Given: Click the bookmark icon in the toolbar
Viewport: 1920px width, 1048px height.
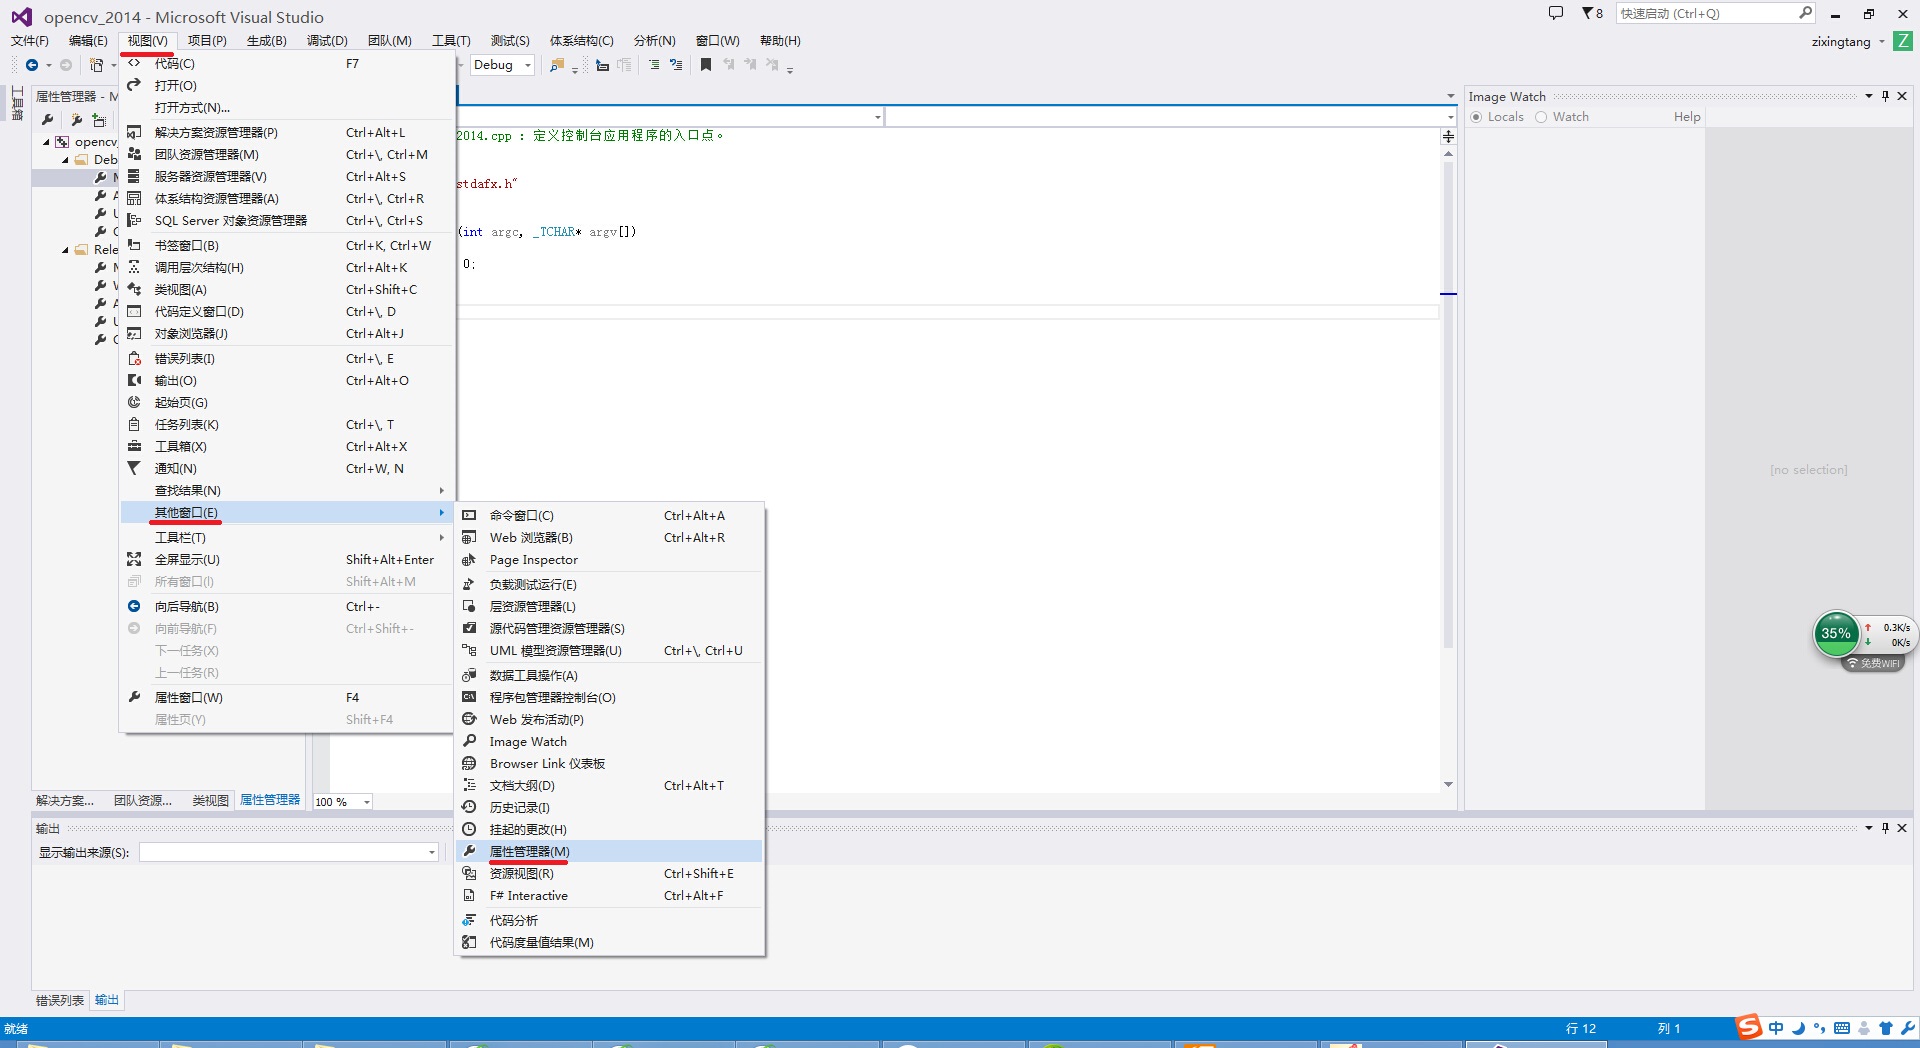Looking at the screenshot, I should (x=706, y=65).
